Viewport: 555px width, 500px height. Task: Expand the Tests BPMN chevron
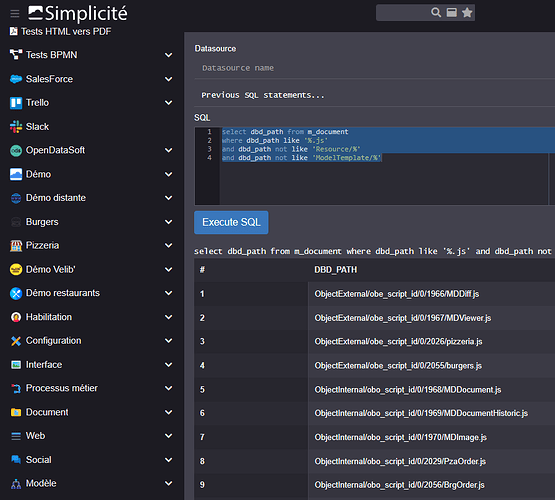coord(168,55)
